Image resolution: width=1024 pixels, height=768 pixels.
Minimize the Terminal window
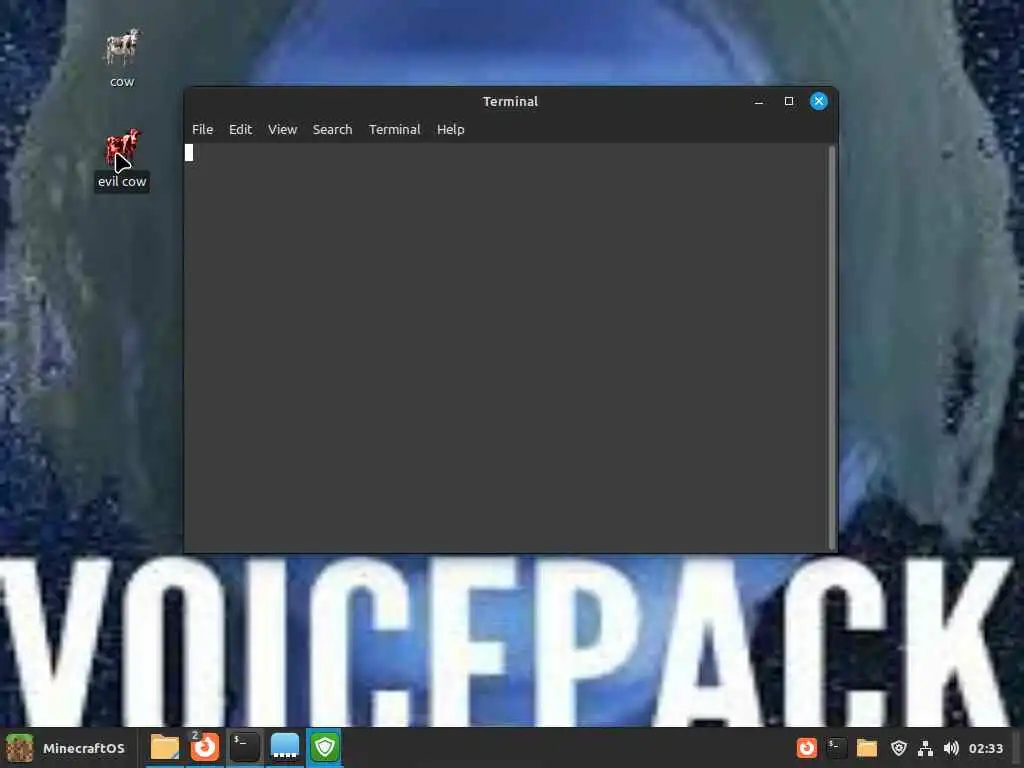(x=759, y=102)
